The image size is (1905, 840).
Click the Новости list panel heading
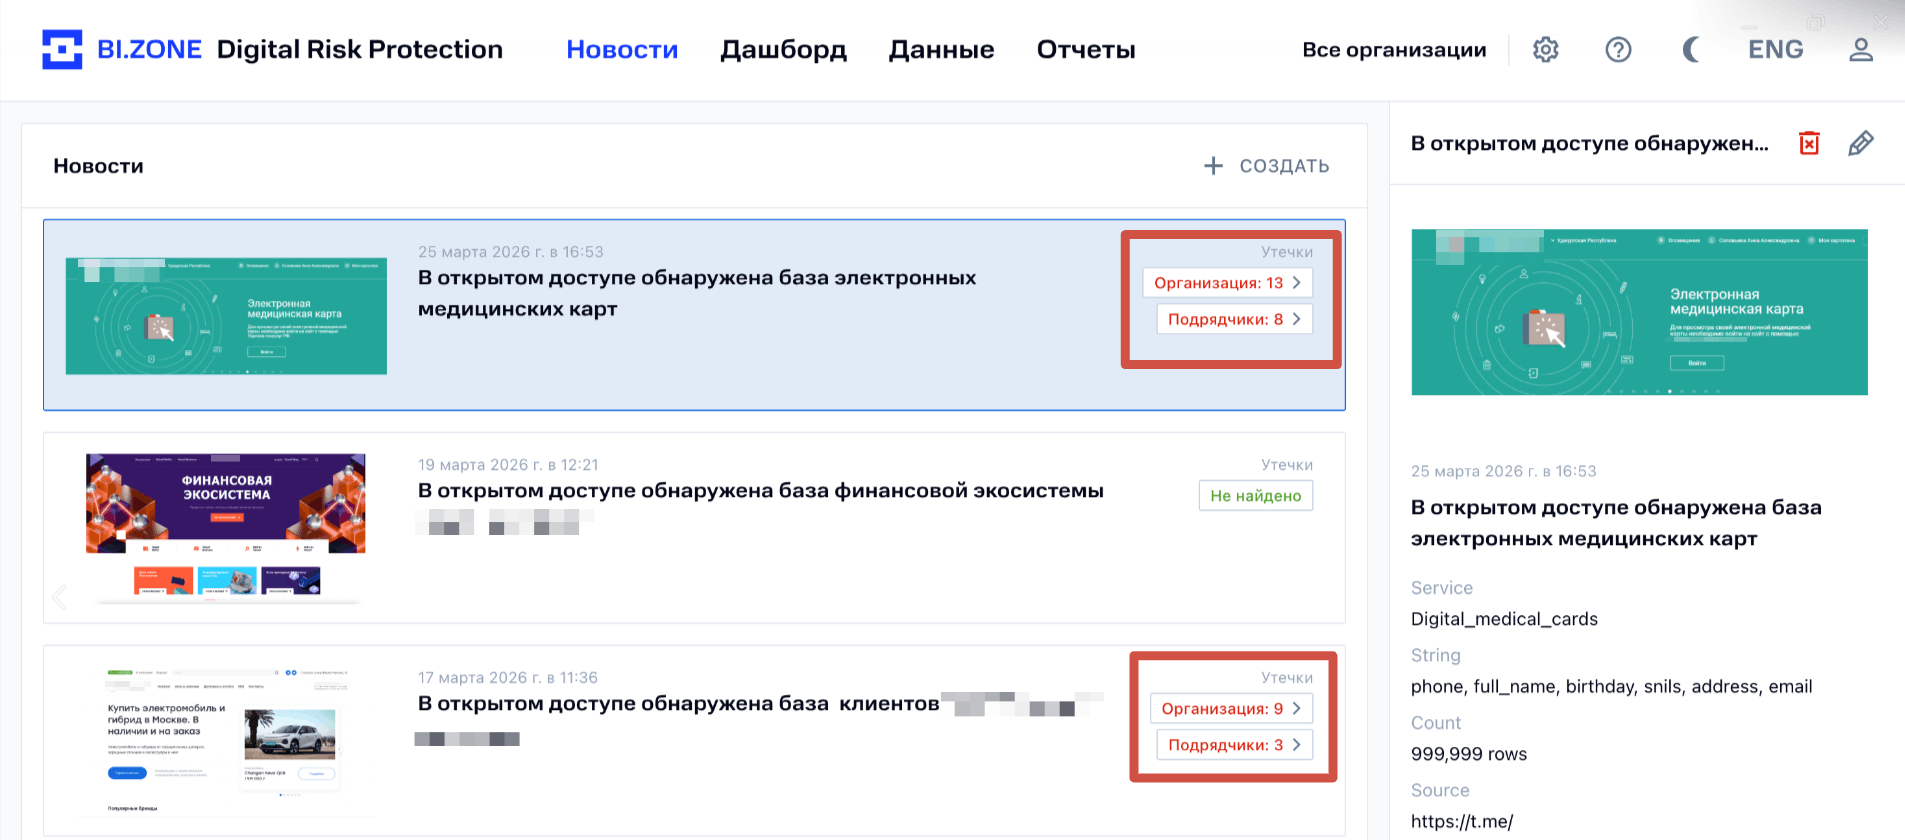[x=98, y=166]
